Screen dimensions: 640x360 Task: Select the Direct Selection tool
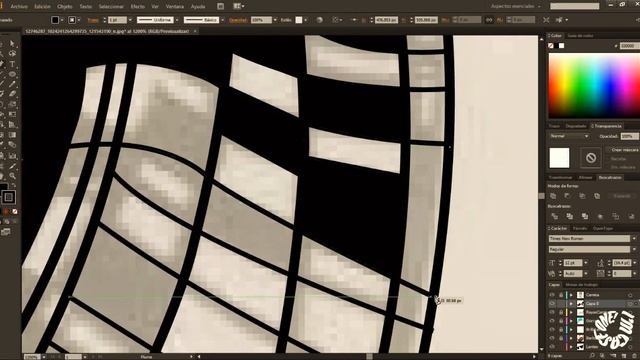12,44
